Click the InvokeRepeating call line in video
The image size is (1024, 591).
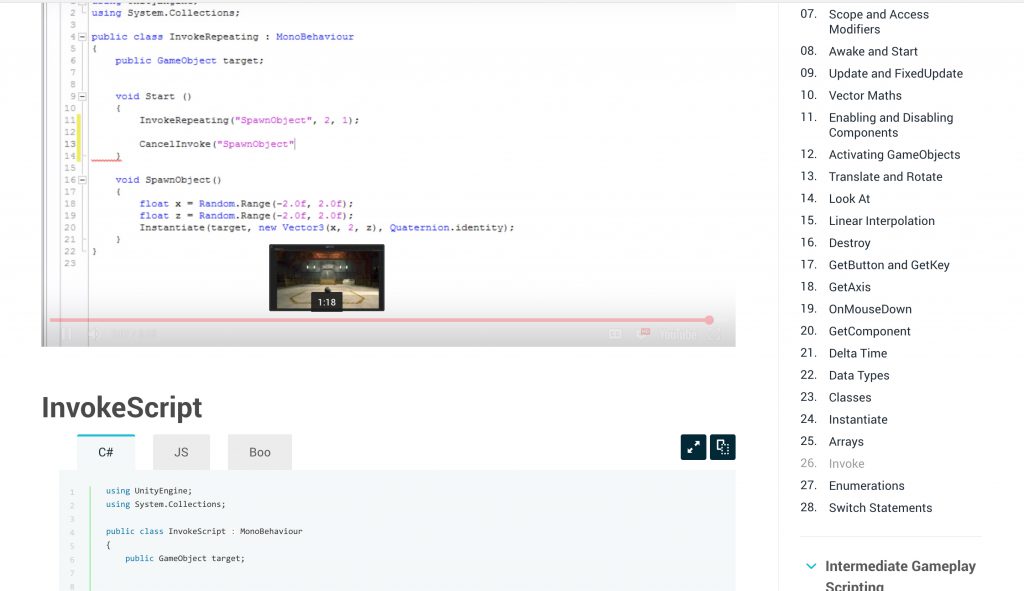(x=249, y=120)
